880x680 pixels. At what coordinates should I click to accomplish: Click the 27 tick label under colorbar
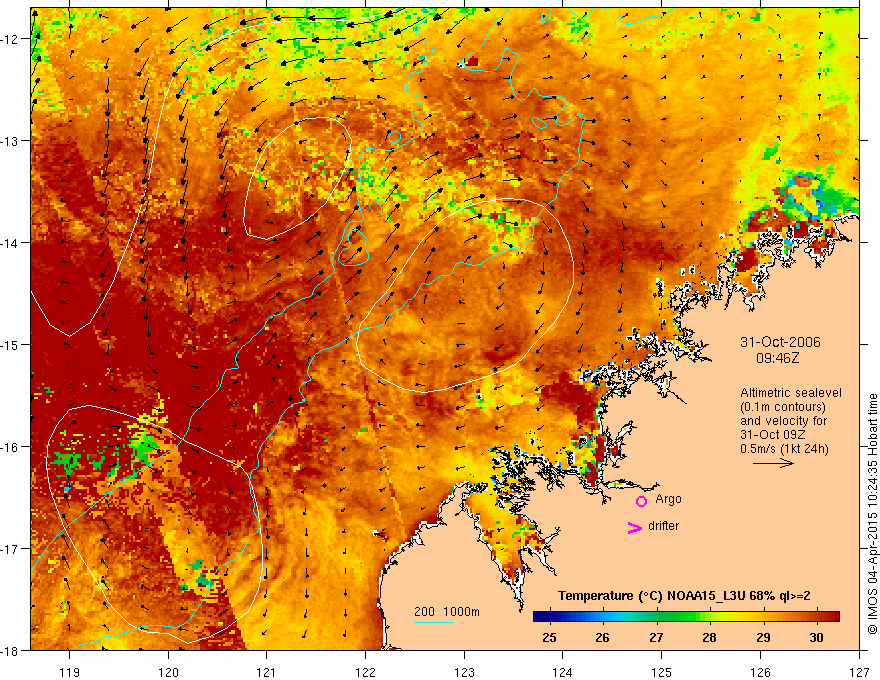(656, 637)
